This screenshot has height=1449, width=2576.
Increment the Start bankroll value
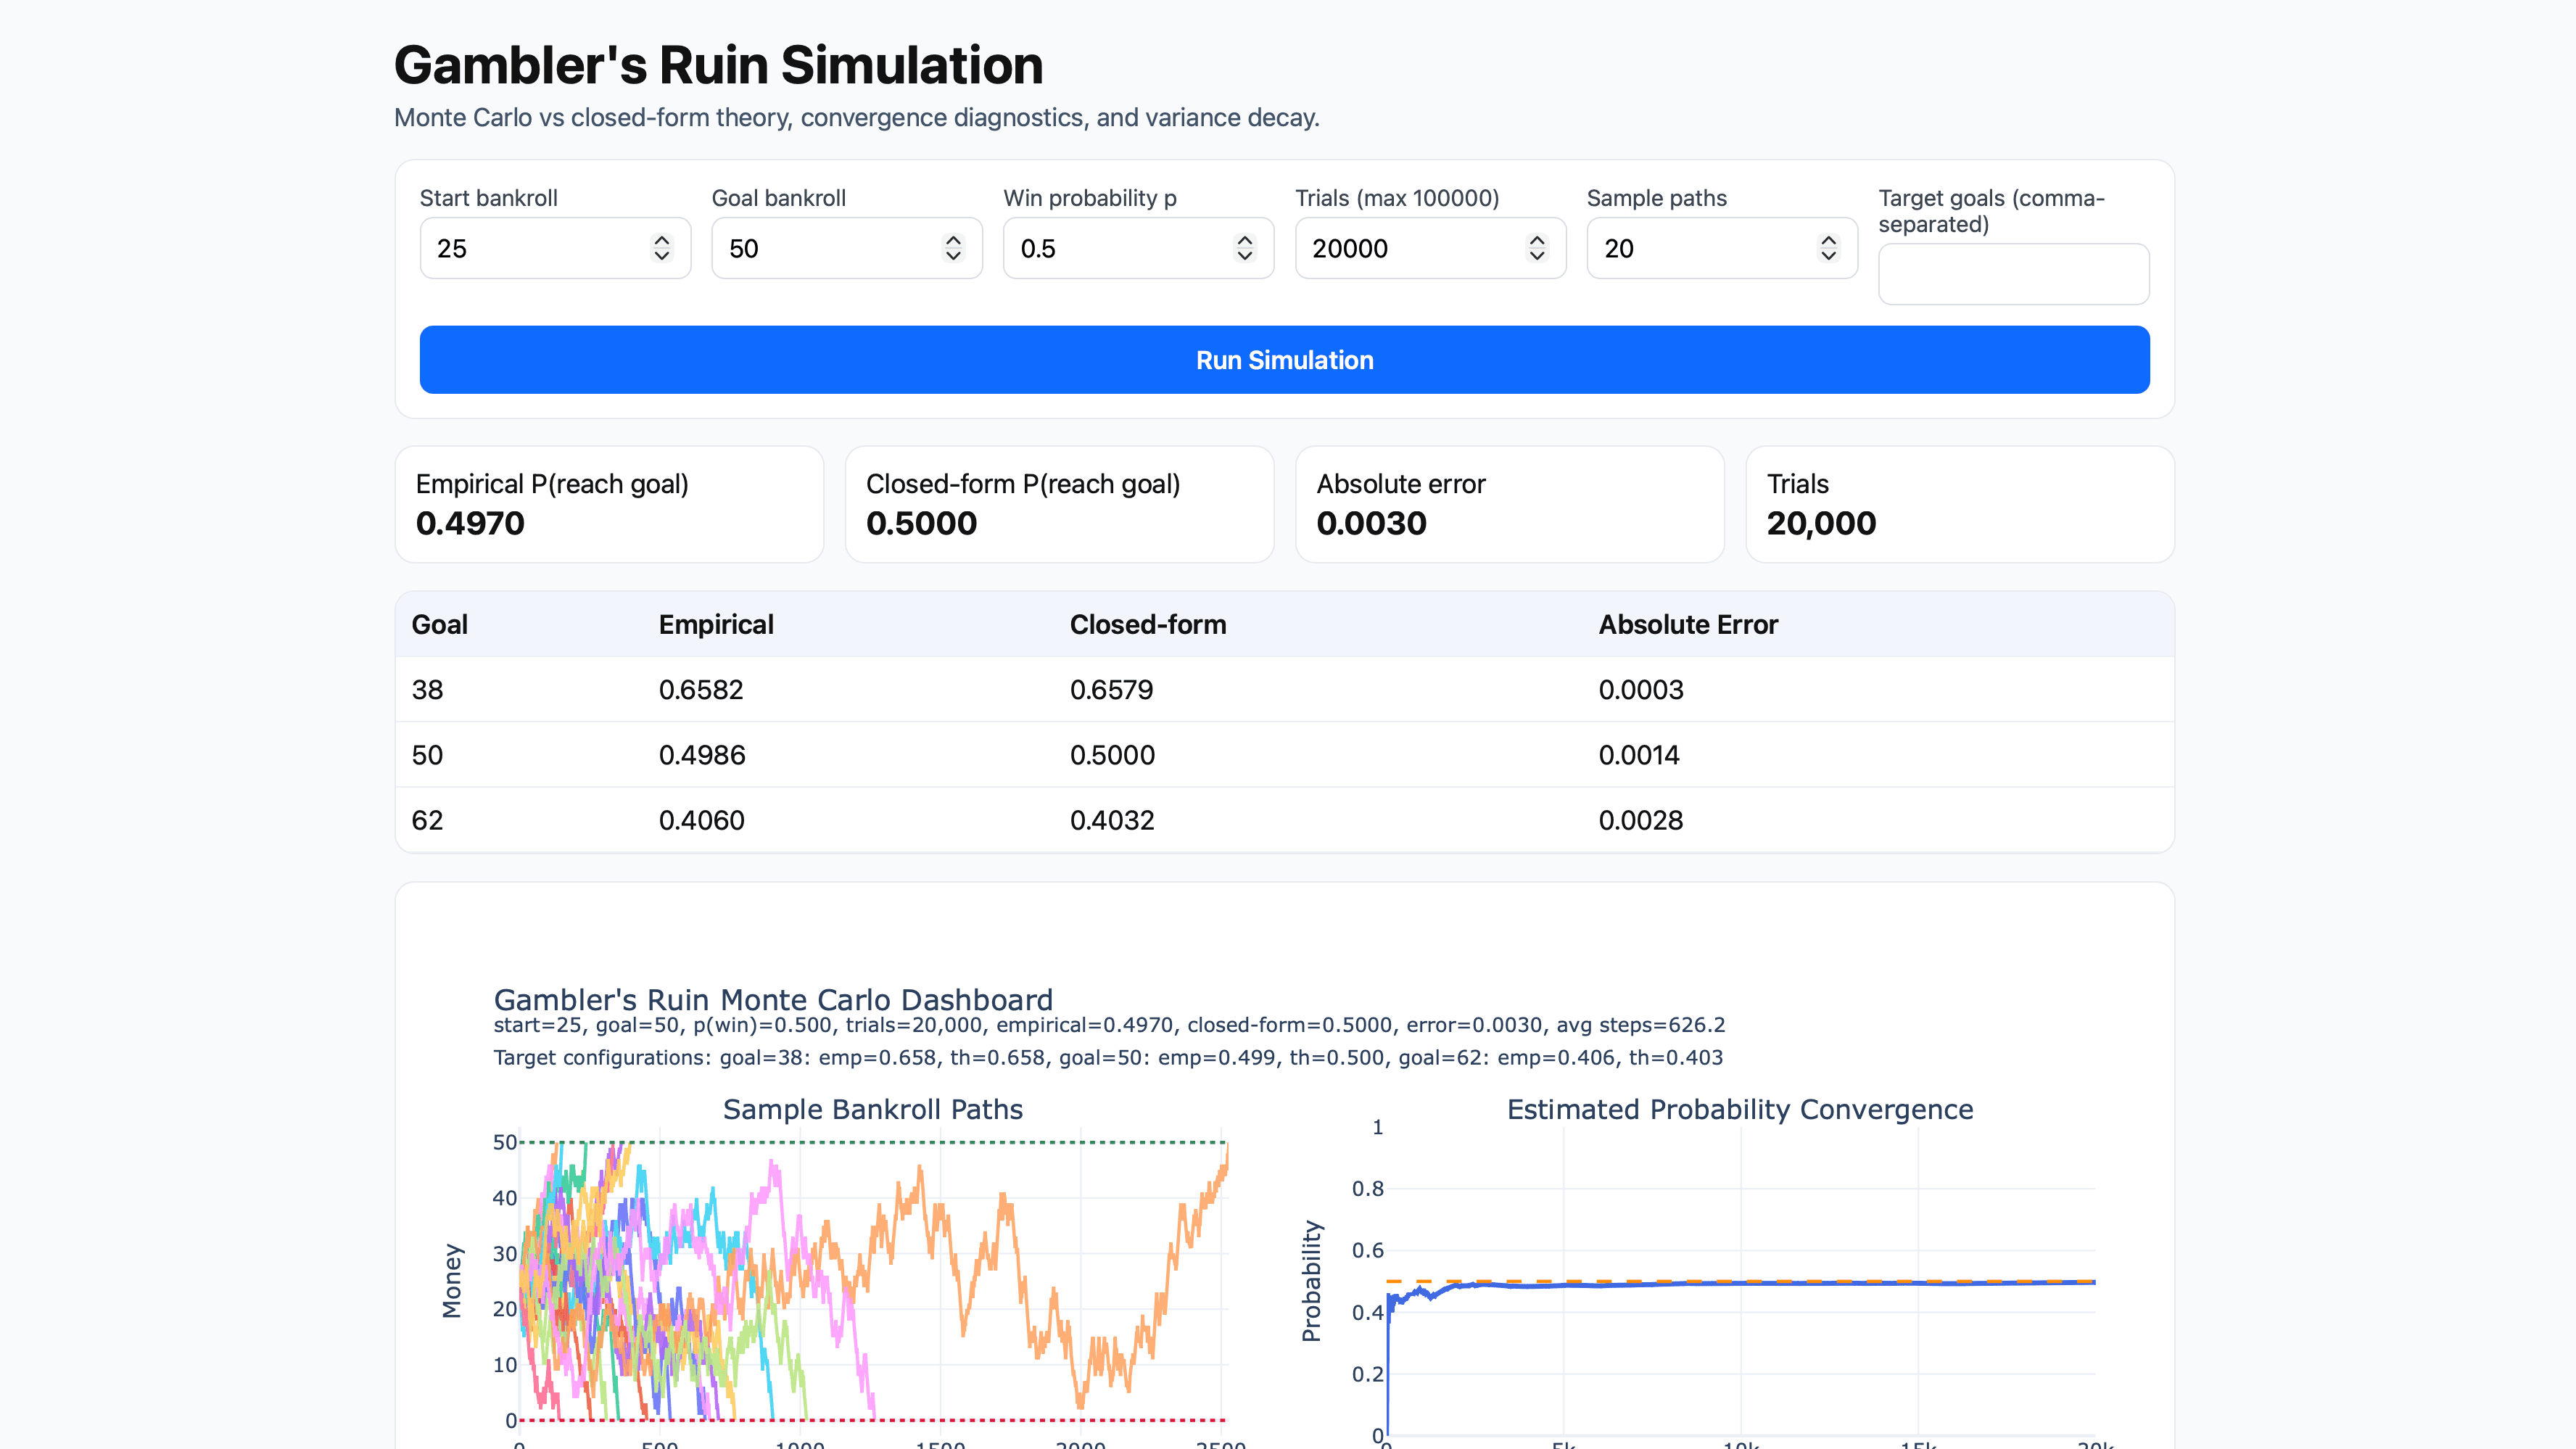point(661,240)
